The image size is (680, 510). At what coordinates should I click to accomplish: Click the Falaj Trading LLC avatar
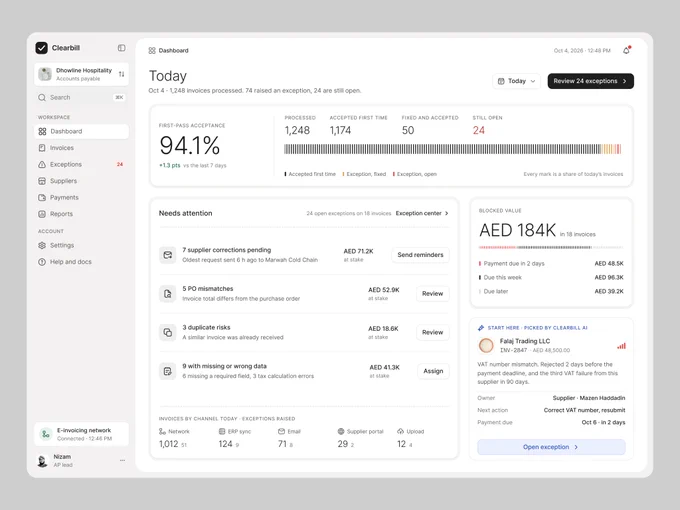click(486, 345)
